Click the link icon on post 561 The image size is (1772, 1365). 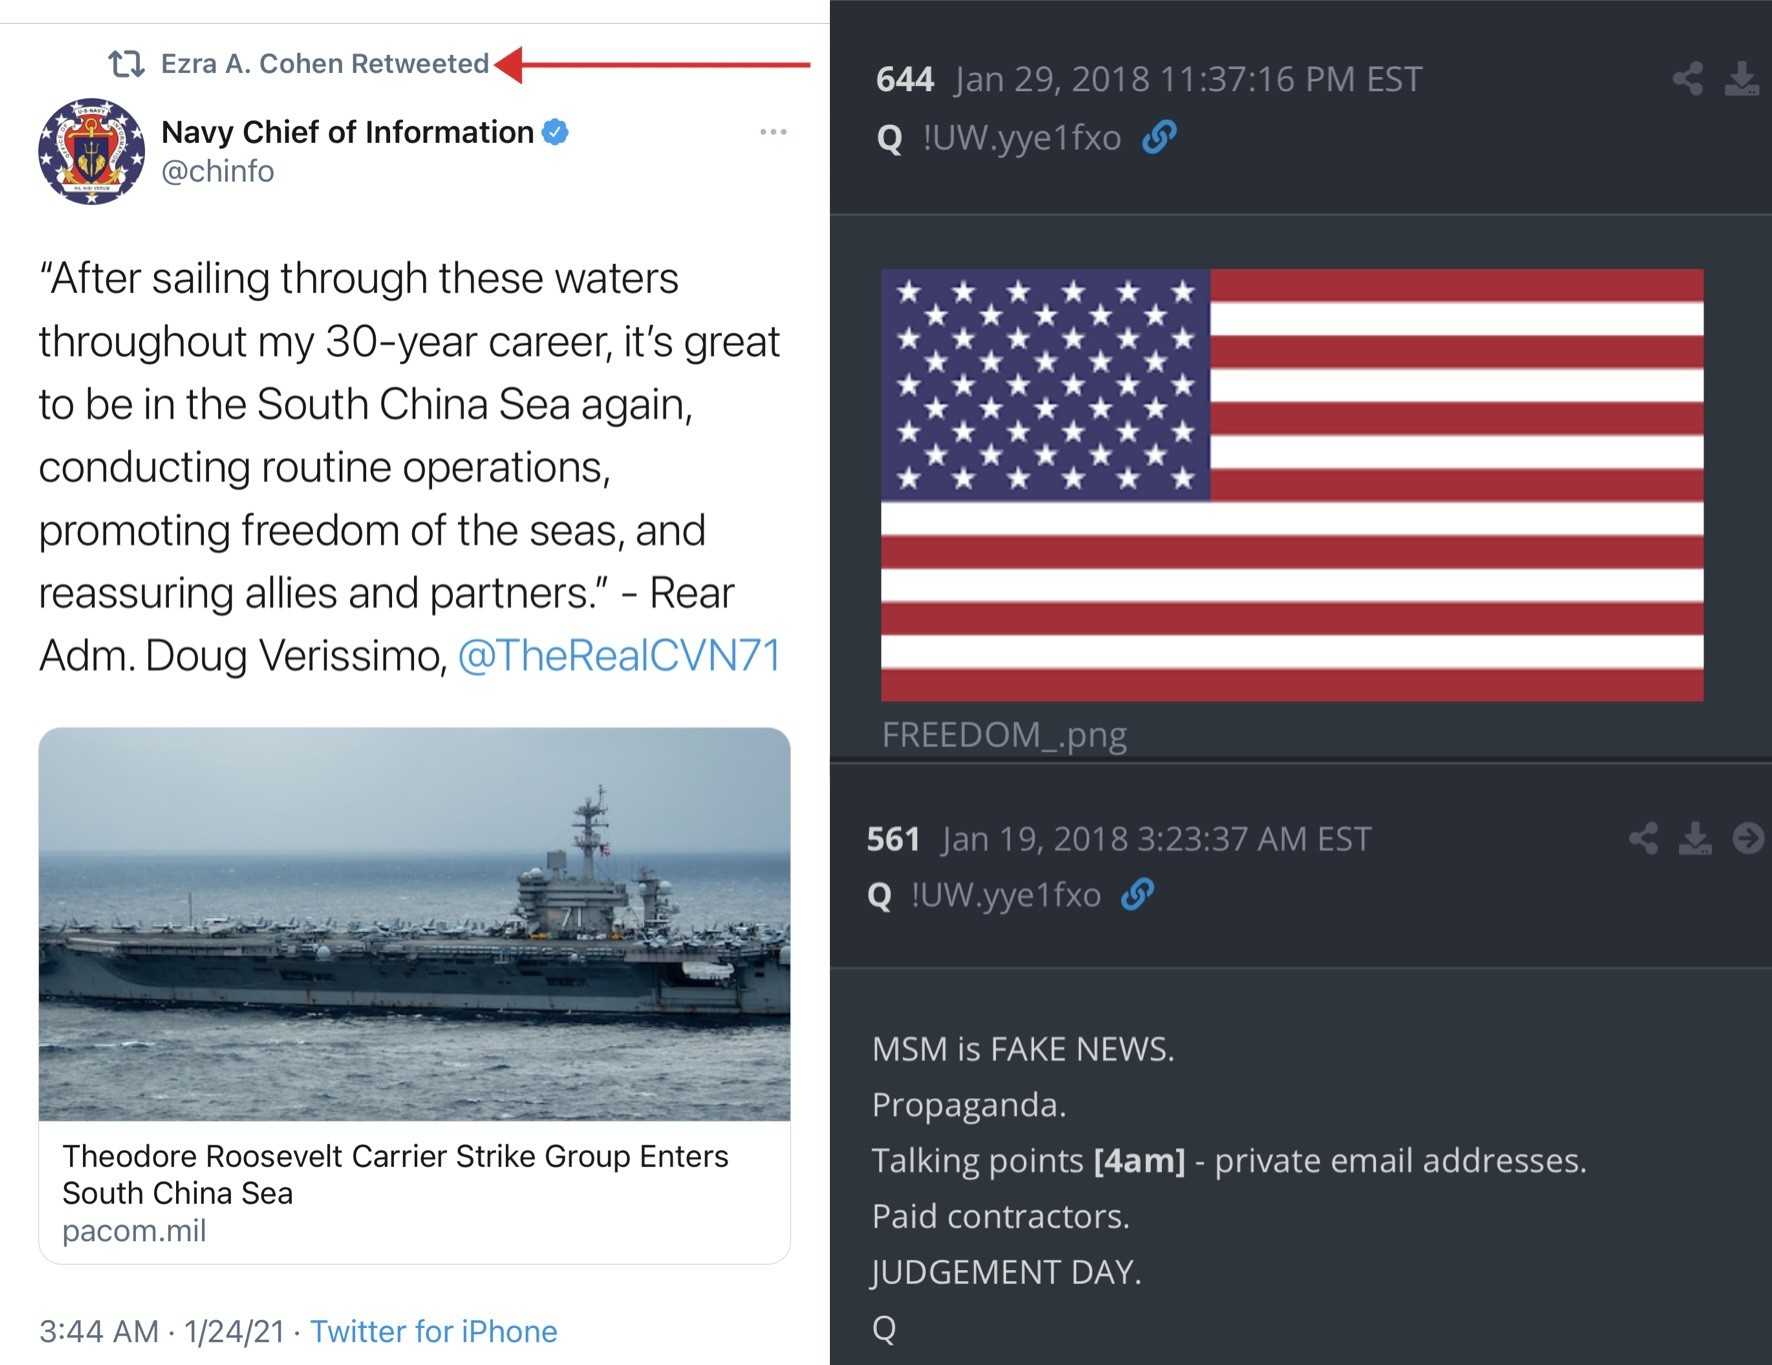click(x=1138, y=894)
